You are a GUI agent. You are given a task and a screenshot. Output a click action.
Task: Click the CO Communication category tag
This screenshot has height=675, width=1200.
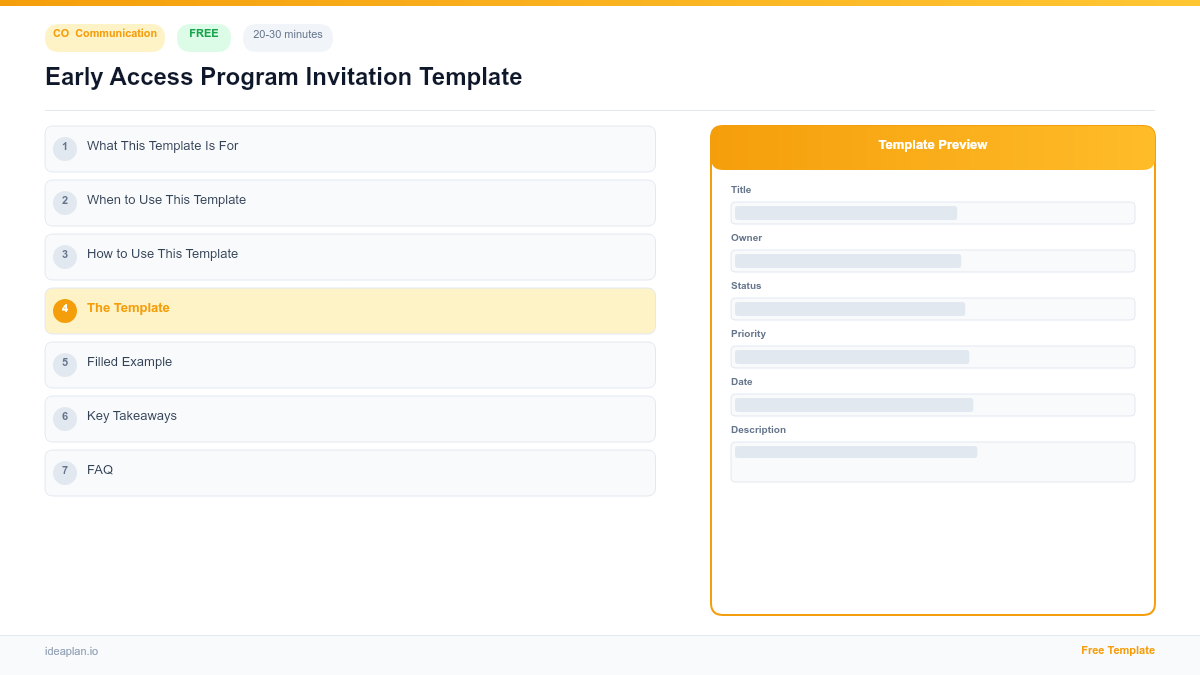coord(105,37)
